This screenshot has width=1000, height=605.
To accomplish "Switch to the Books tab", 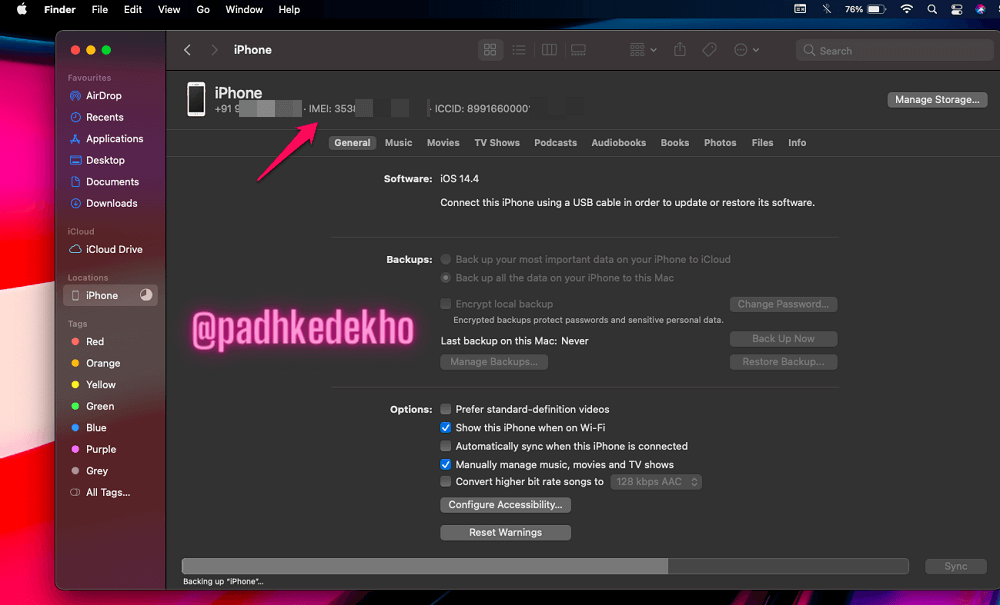I will (675, 143).
